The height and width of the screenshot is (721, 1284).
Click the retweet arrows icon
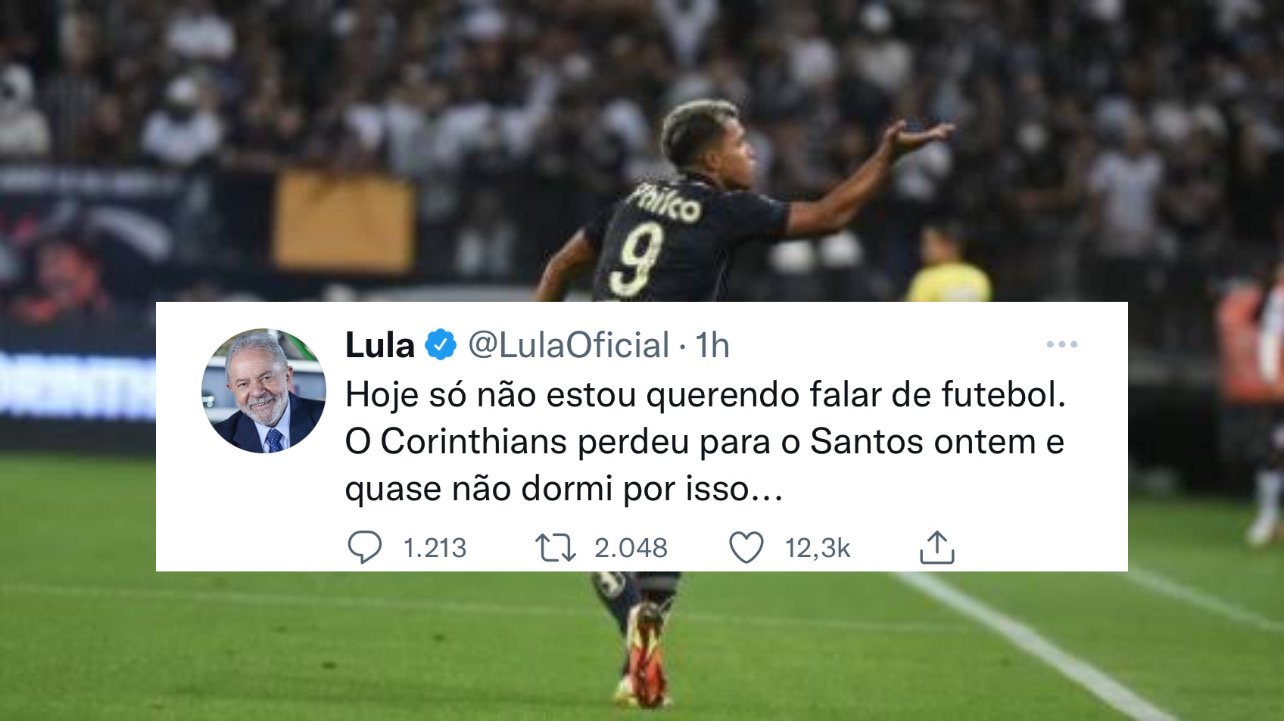pyautogui.click(x=555, y=547)
